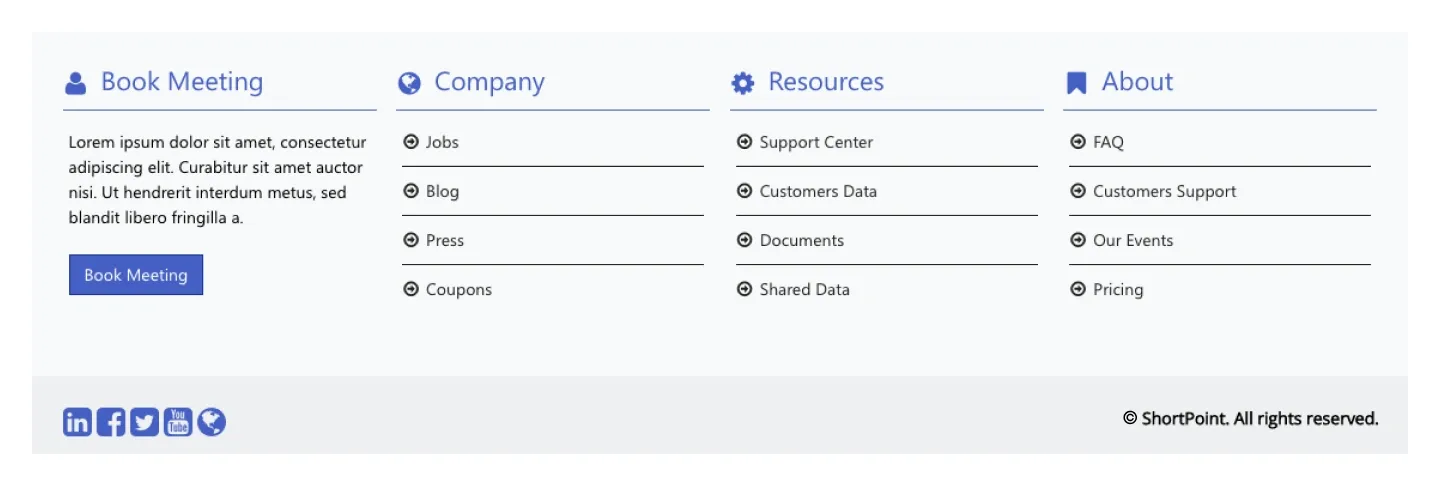The image size is (1440, 486).
Task: Click the person icon beside Book Meeting heading
Action: (75, 83)
